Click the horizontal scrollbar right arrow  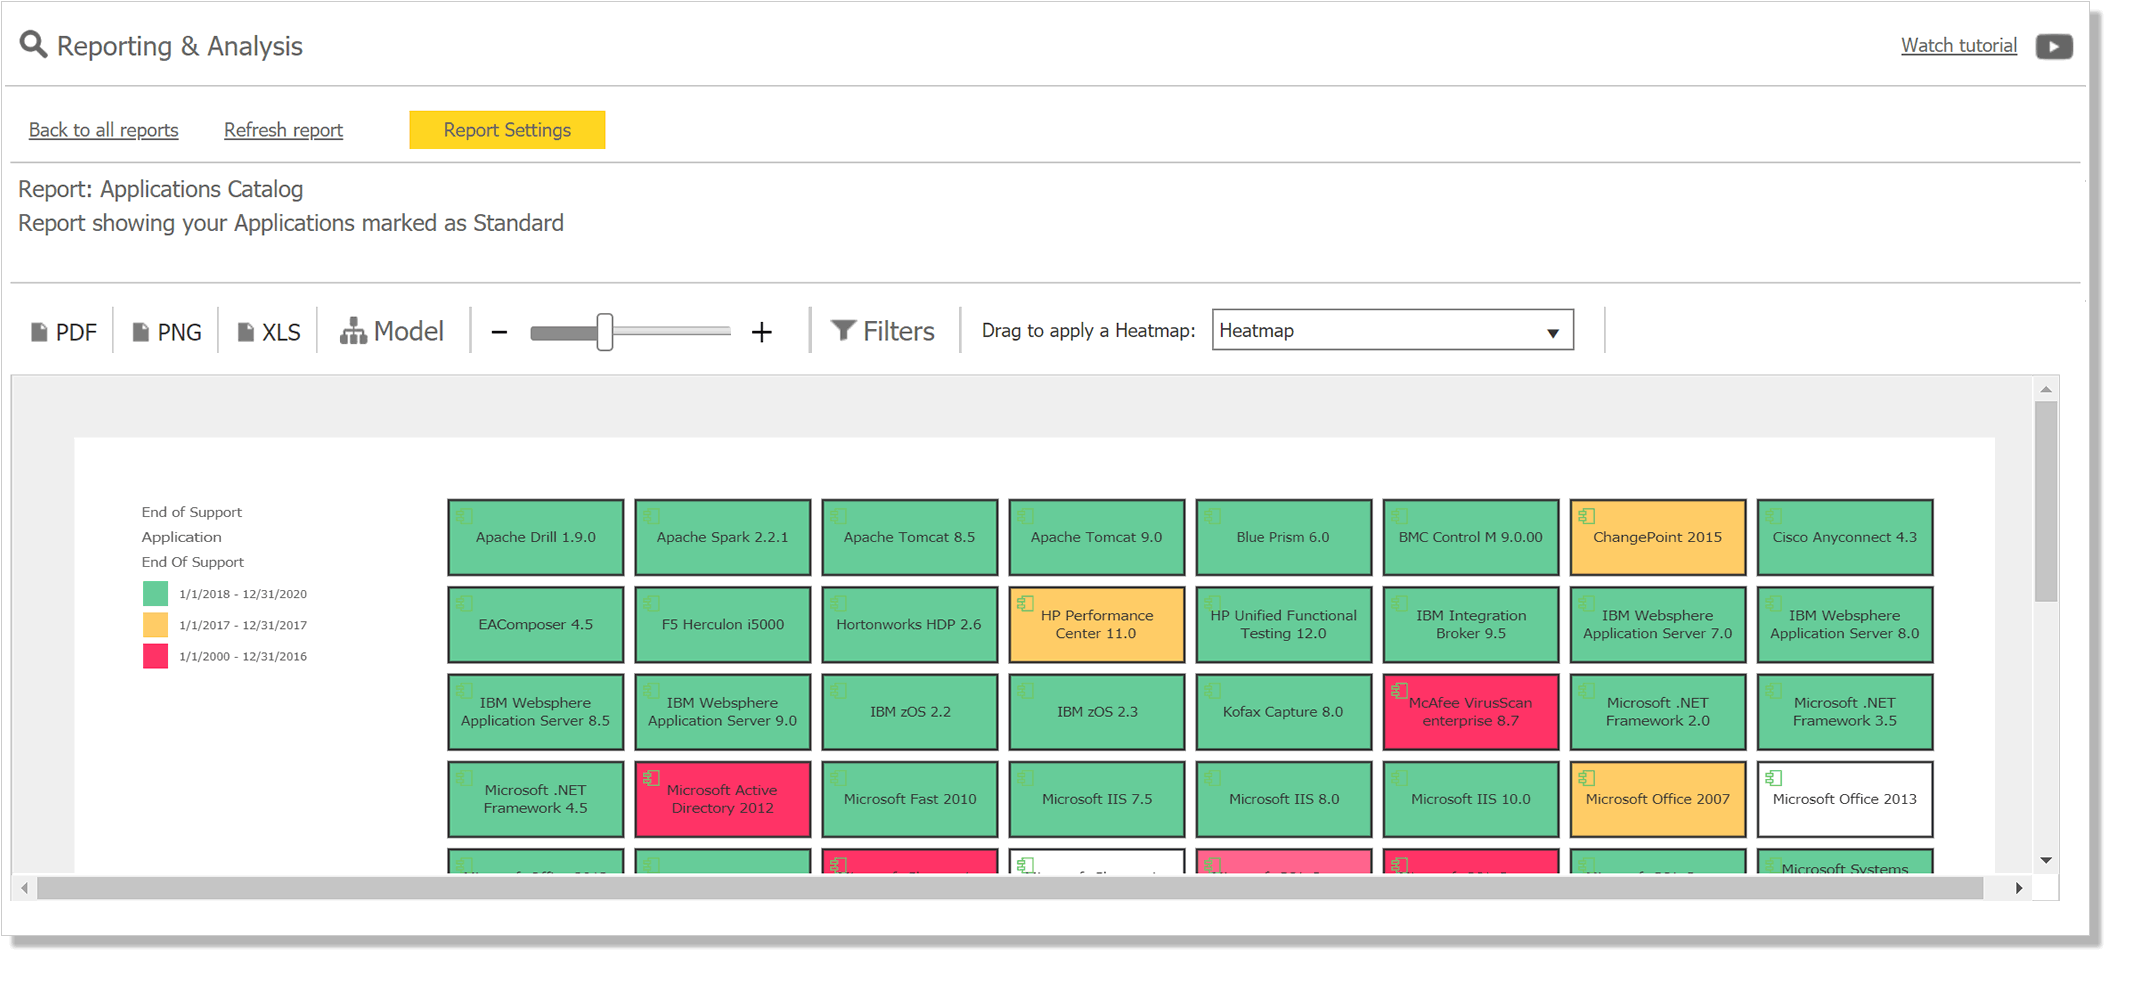(2019, 888)
